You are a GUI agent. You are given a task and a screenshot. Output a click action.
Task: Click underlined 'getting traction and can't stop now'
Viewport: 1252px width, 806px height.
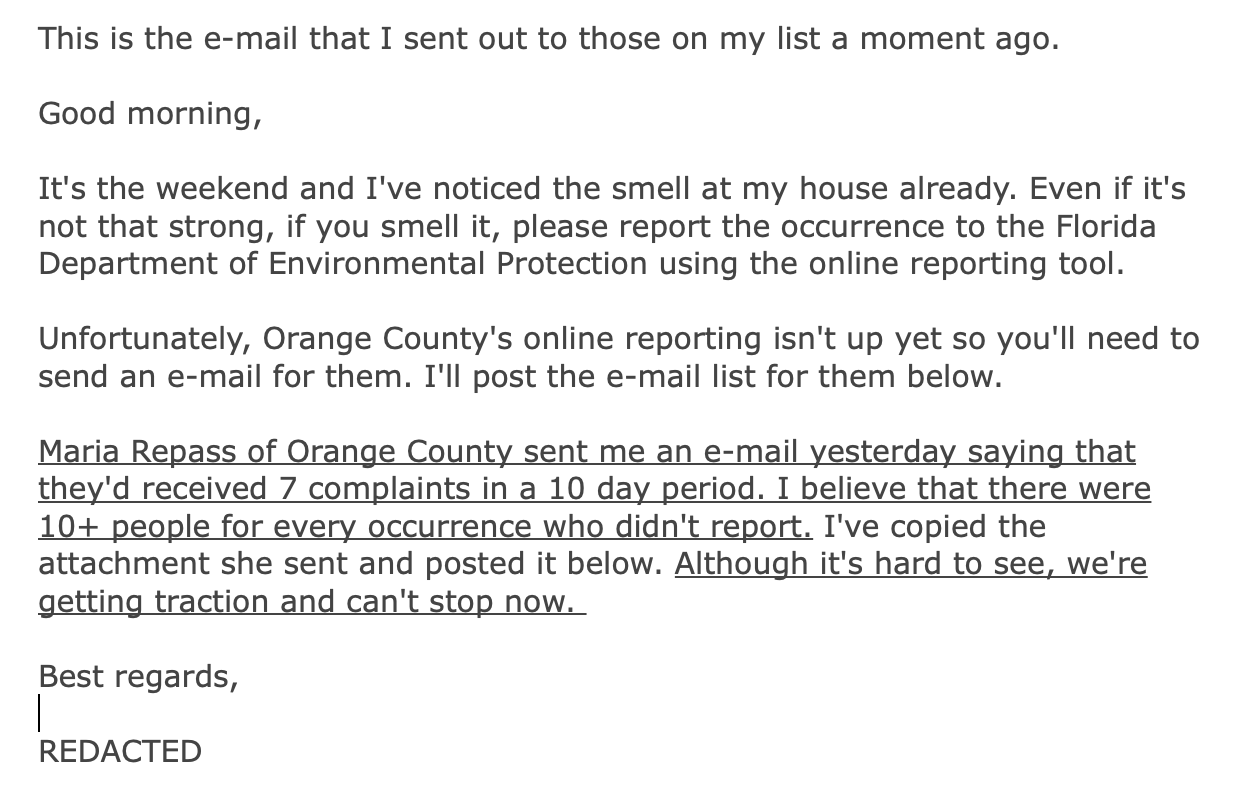pyautogui.click(x=308, y=602)
